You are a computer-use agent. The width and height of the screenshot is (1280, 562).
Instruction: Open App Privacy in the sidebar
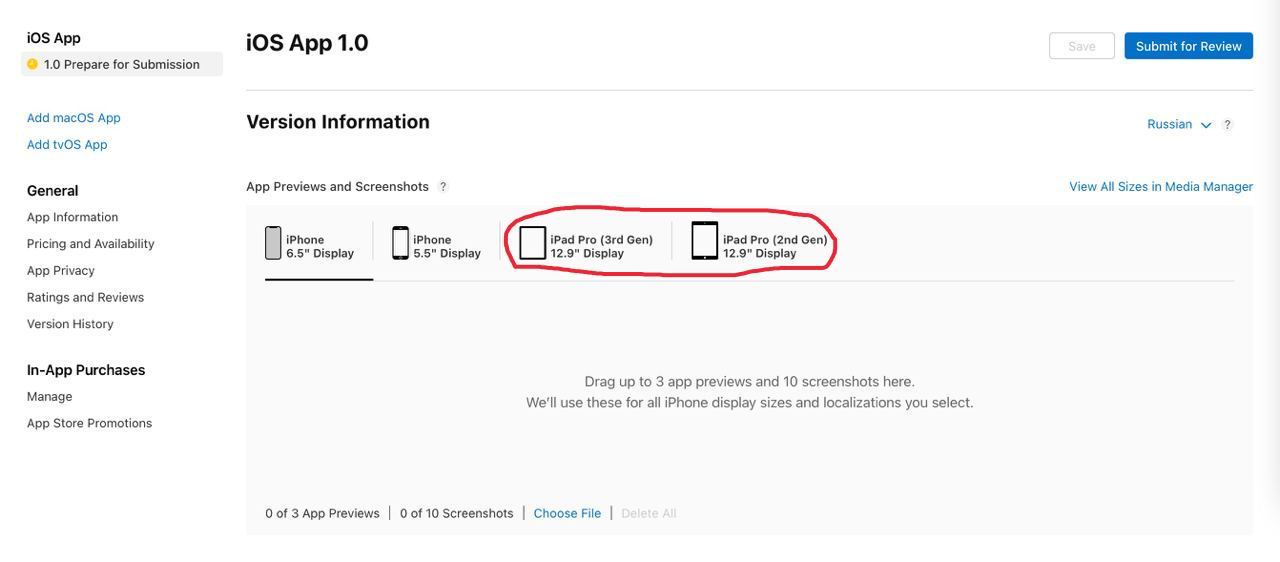(x=61, y=271)
